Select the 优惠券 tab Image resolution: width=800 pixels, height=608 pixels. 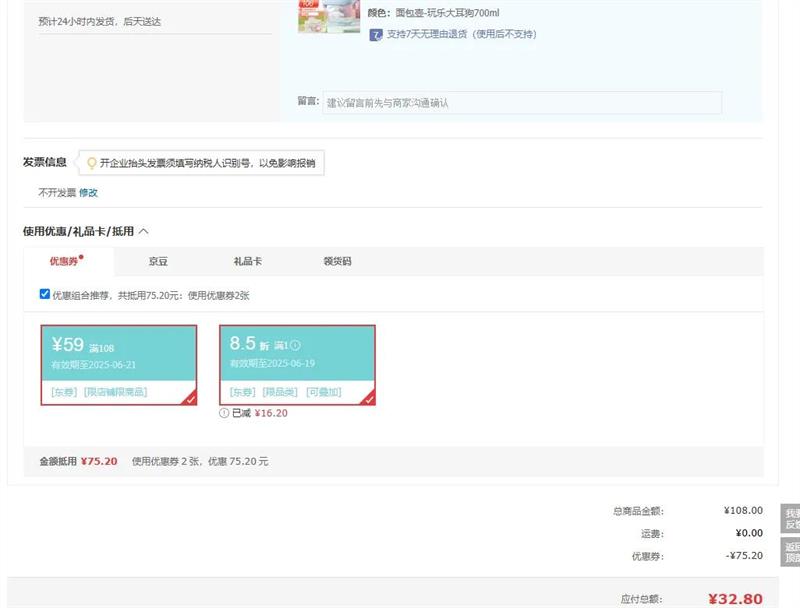pos(64,262)
